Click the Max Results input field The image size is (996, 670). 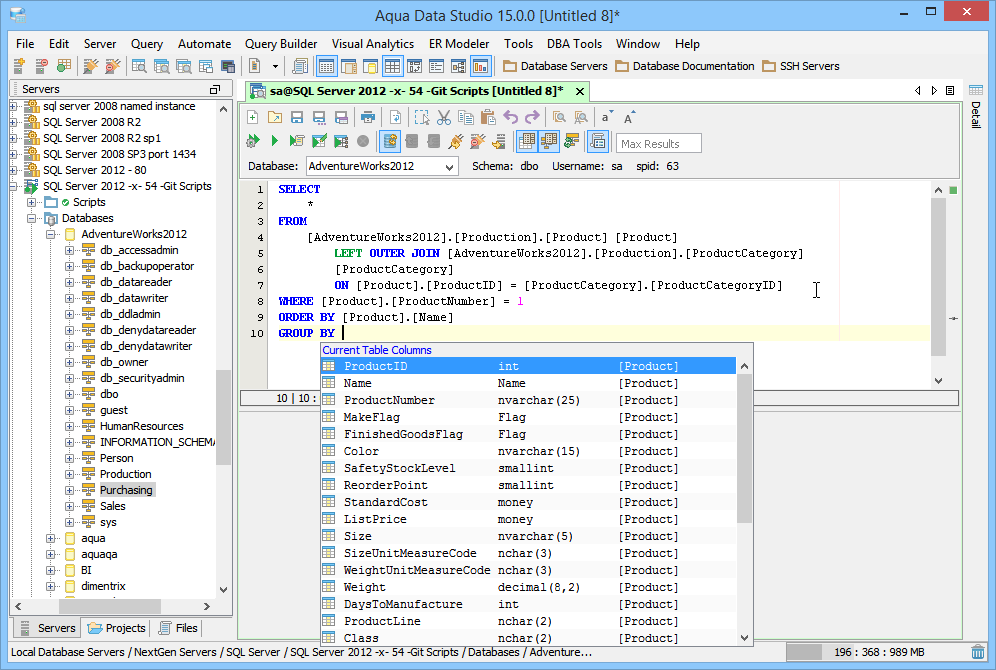click(659, 143)
